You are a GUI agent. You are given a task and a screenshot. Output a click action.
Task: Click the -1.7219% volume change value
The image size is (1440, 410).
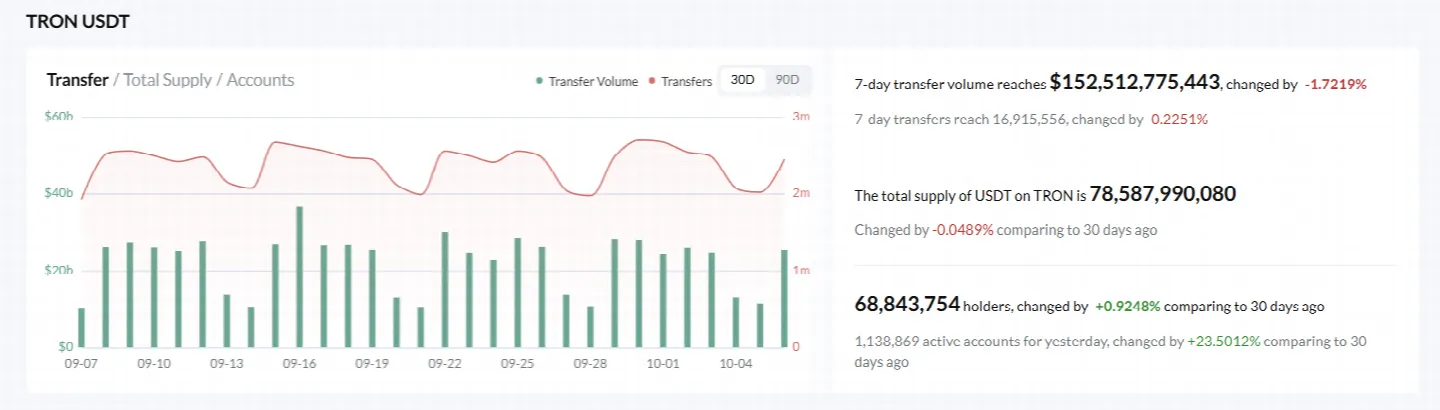pos(1336,85)
